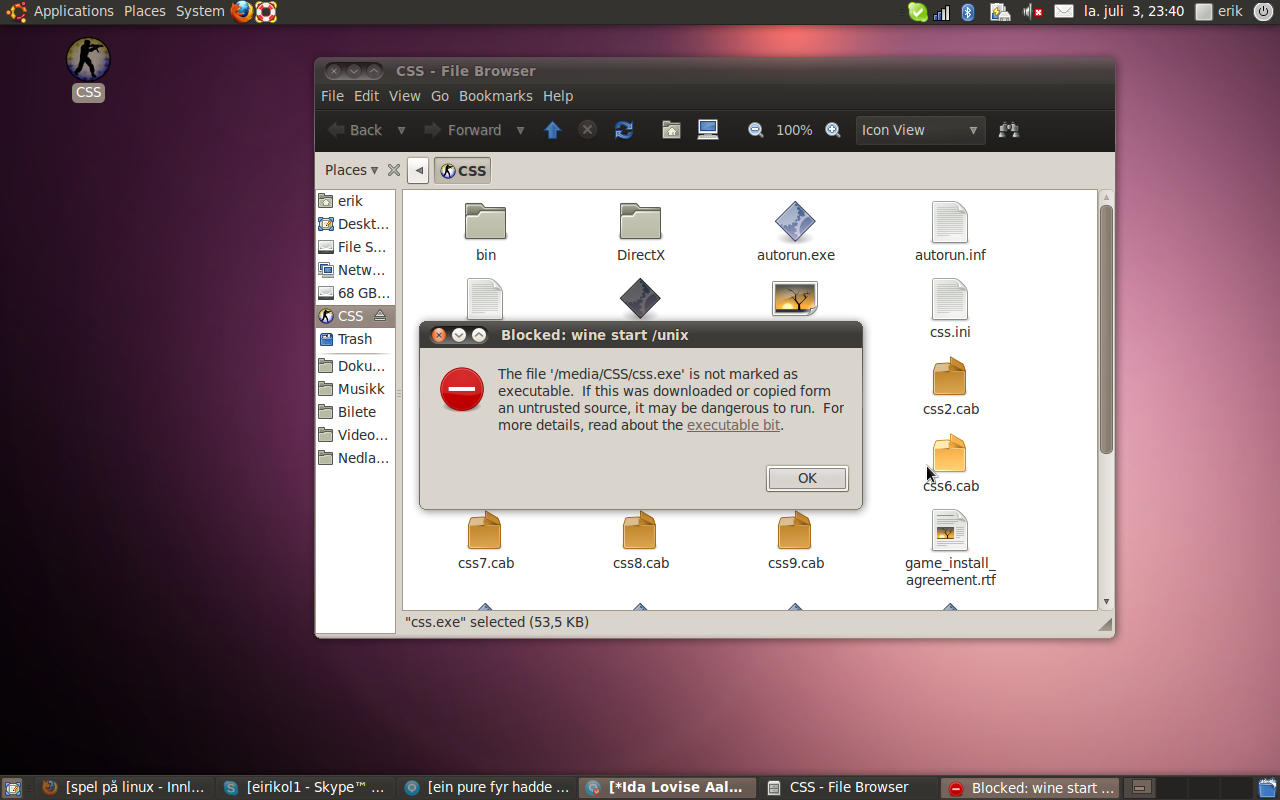Open Forward history dropdown arrow
The image size is (1280, 800).
pyautogui.click(x=520, y=130)
